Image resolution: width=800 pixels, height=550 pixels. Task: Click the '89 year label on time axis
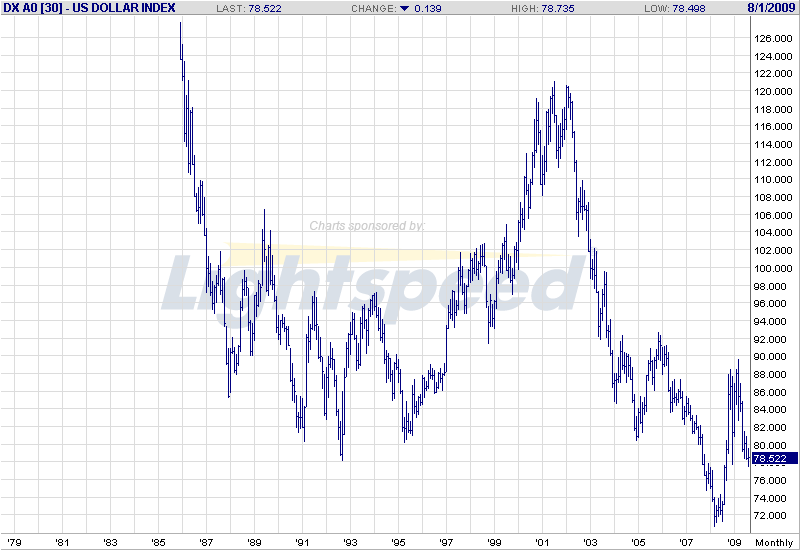254,542
